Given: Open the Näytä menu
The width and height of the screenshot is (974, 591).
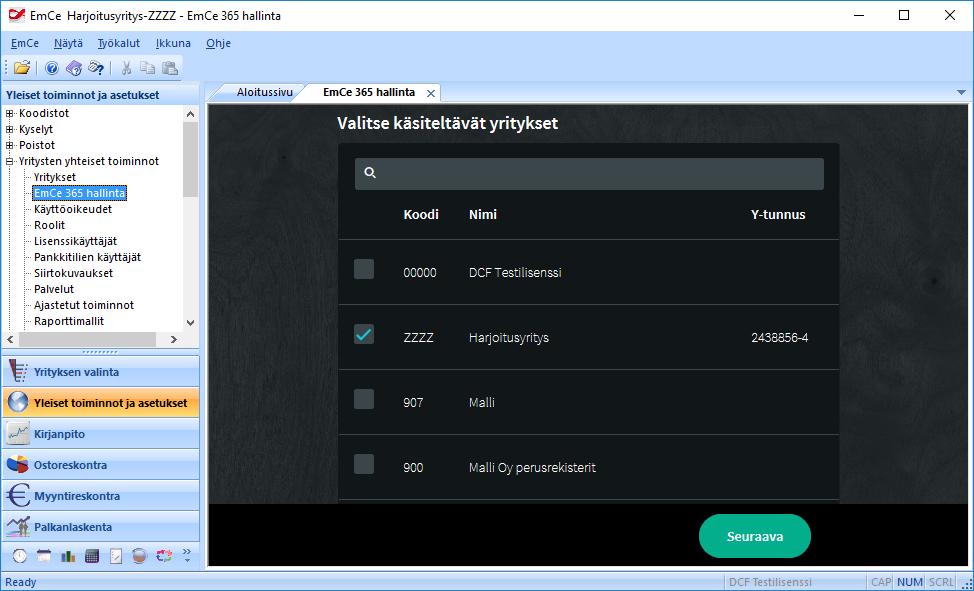Looking at the screenshot, I should (68, 44).
